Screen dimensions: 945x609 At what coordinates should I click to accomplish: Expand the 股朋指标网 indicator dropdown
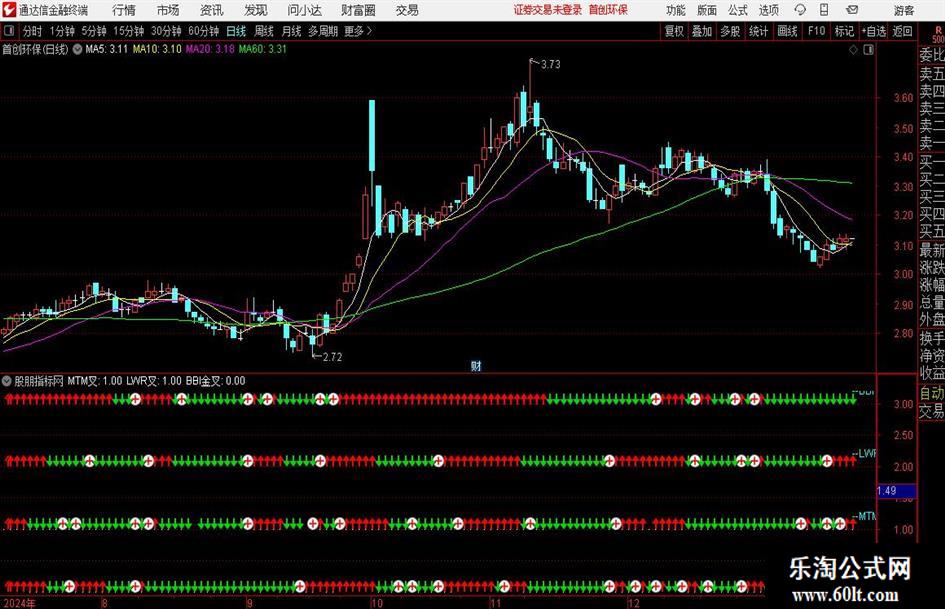click(x=7, y=381)
